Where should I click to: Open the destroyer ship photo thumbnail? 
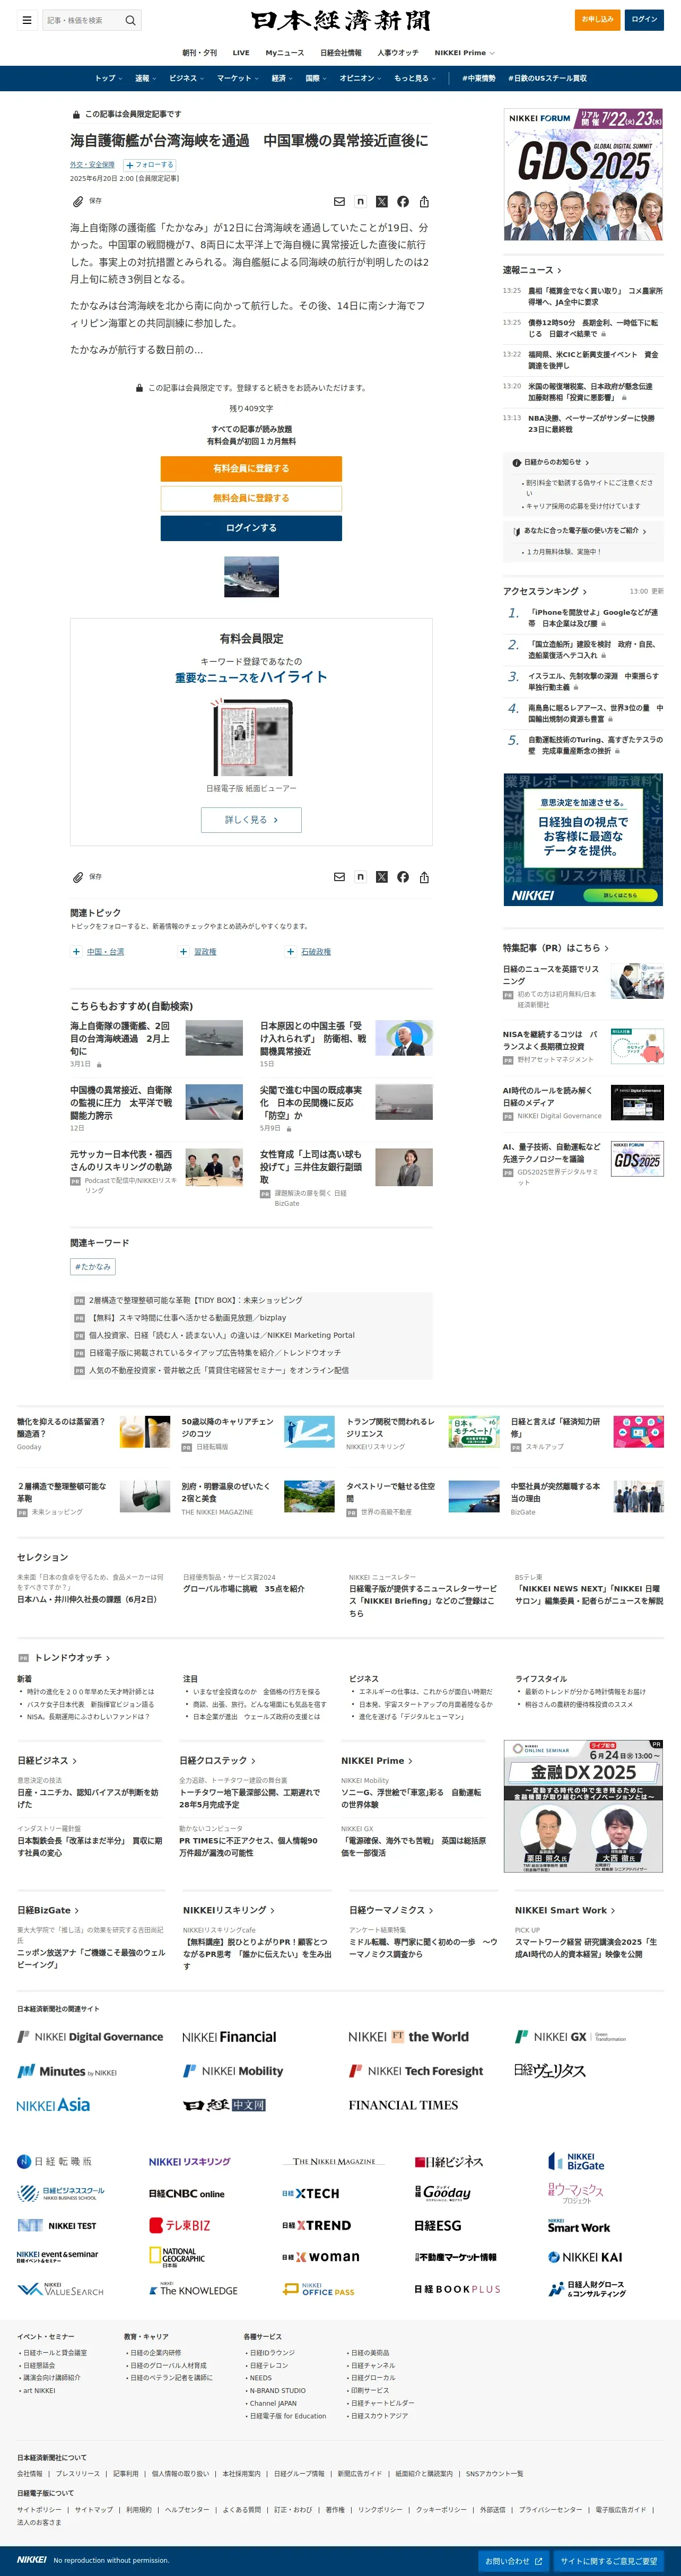(x=251, y=577)
